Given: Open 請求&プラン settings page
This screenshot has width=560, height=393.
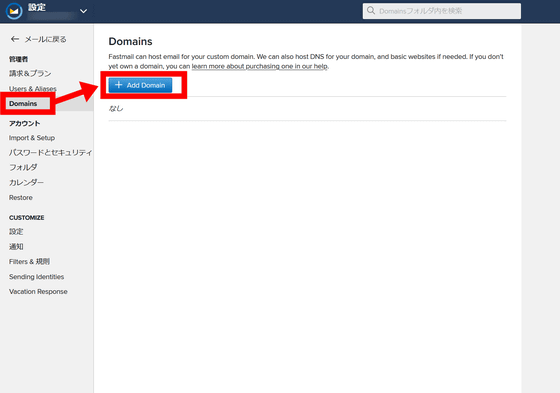Looking at the screenshot, I should (x=30, y=73).
